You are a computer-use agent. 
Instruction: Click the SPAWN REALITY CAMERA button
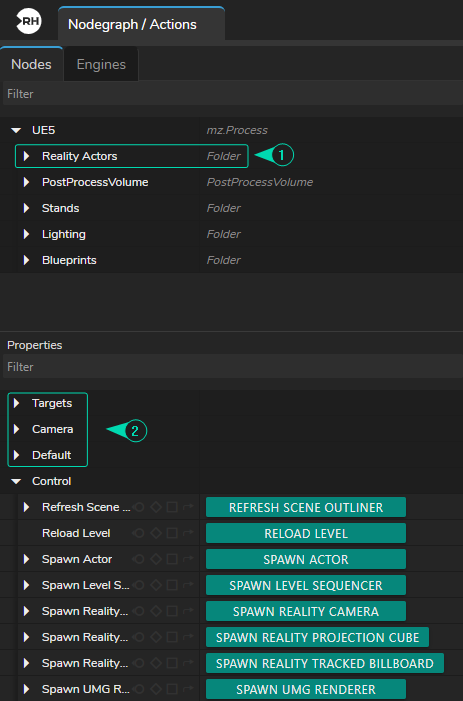click(306, 611)
